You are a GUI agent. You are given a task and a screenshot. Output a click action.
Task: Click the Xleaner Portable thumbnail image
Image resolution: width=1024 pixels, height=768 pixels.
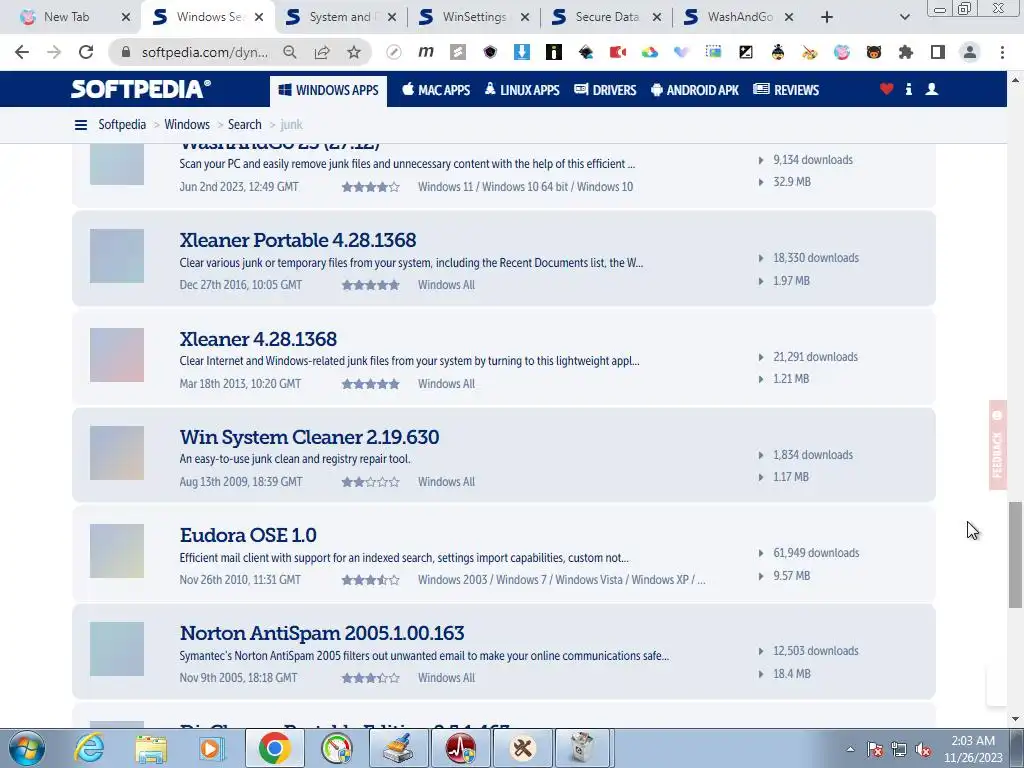(x=117, y=256)
